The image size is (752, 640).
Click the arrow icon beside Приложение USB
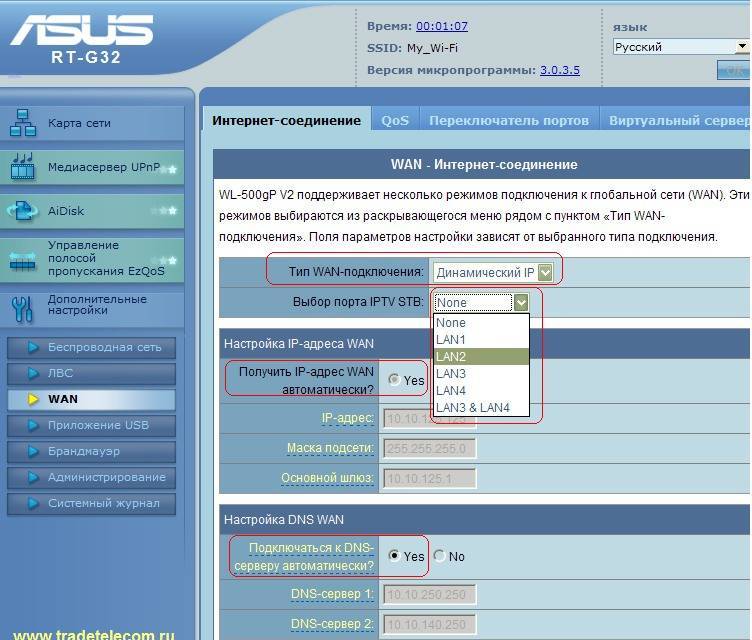coord(33,425)
